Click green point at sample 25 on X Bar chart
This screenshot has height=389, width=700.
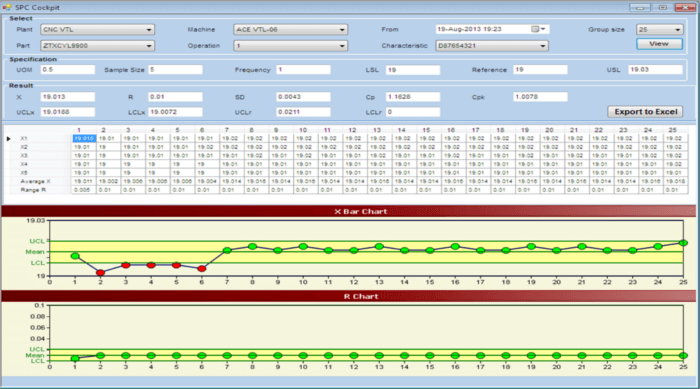coord(683,243)
